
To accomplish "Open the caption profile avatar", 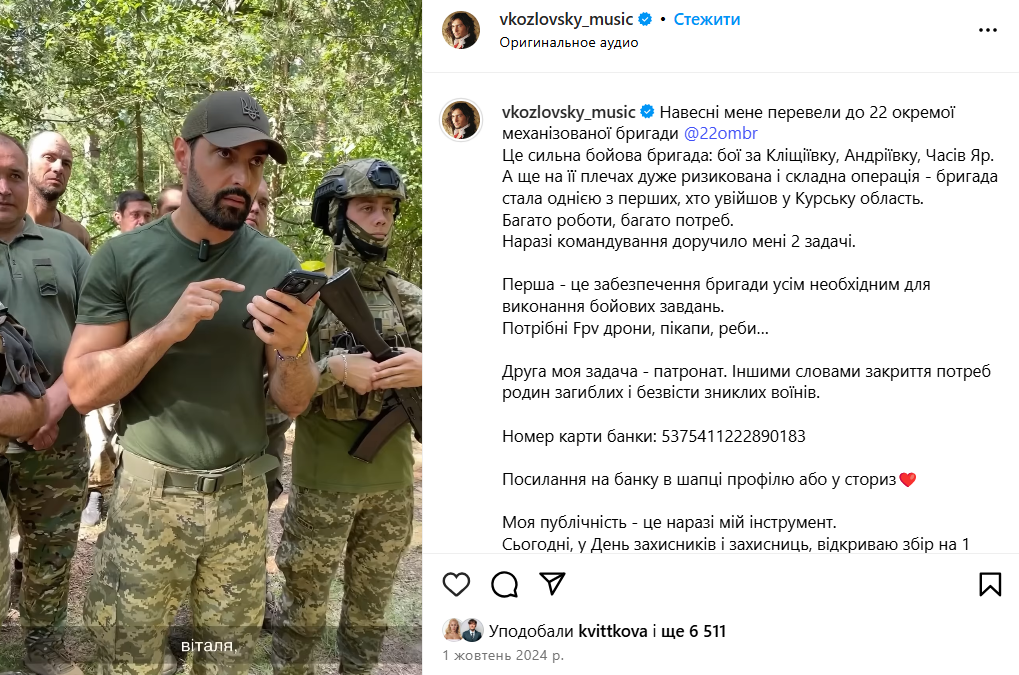I will tap(461, 120).
